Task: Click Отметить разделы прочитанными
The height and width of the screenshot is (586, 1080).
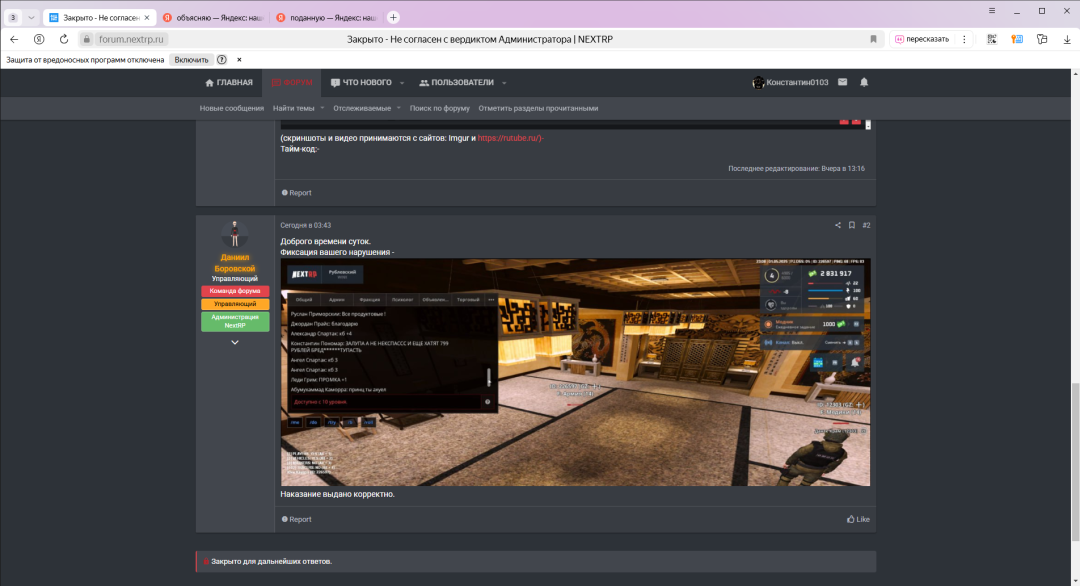Action: (539, 108)
